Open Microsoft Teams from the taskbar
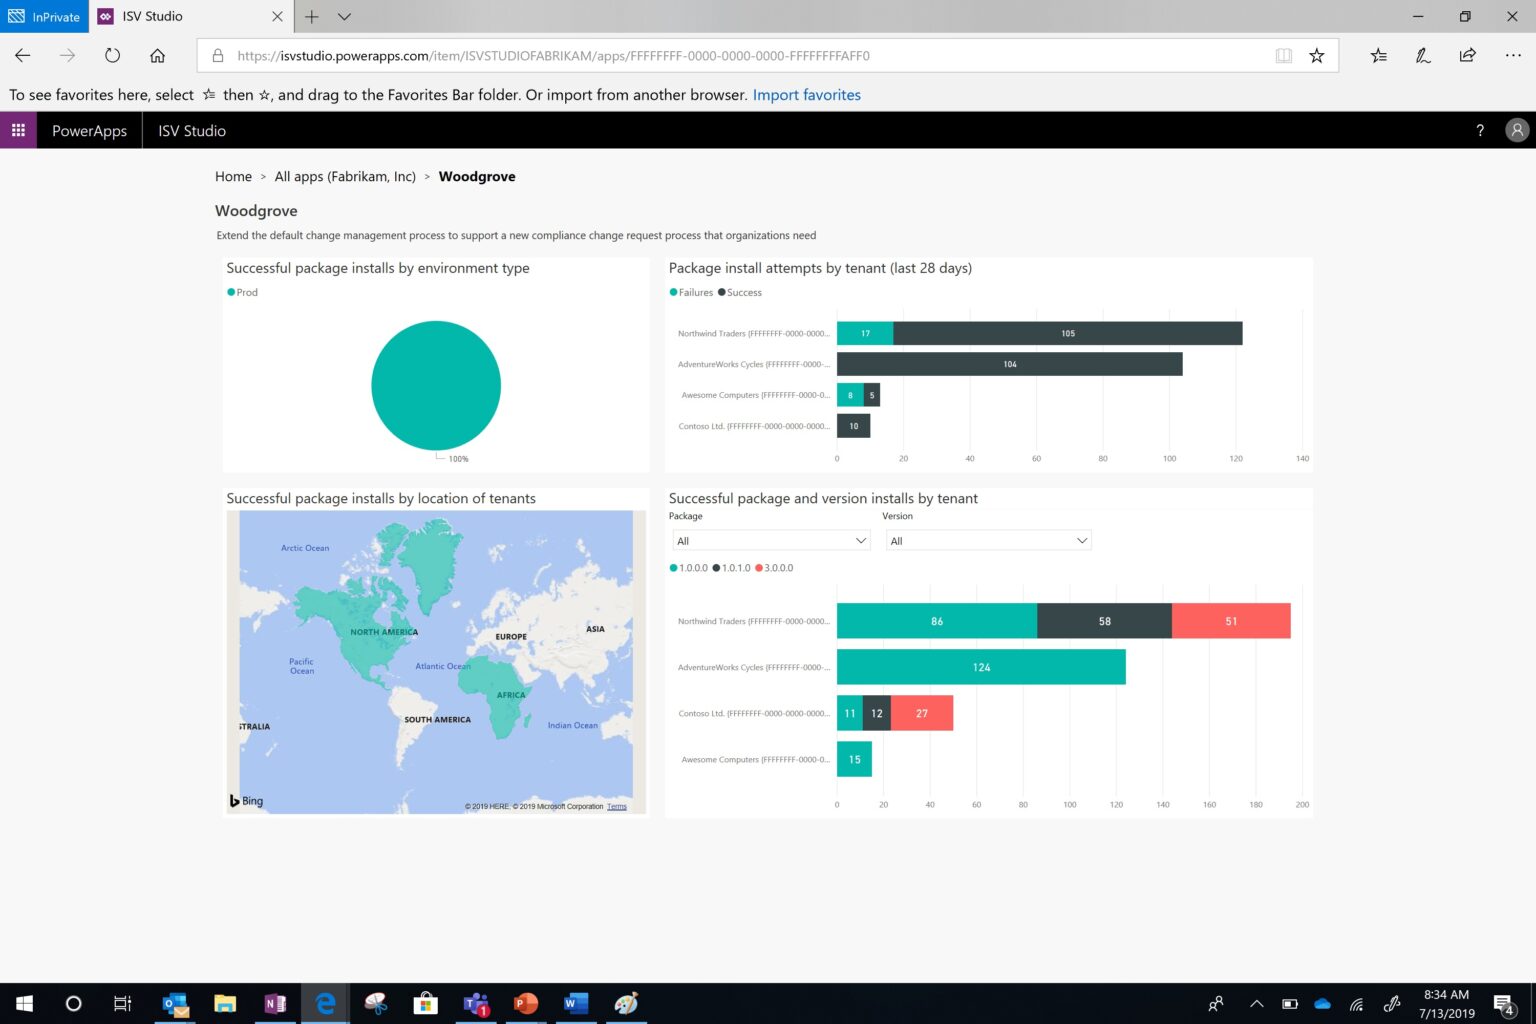This screenshot has width=1536, height=1024. click(x=475, y=1004)
